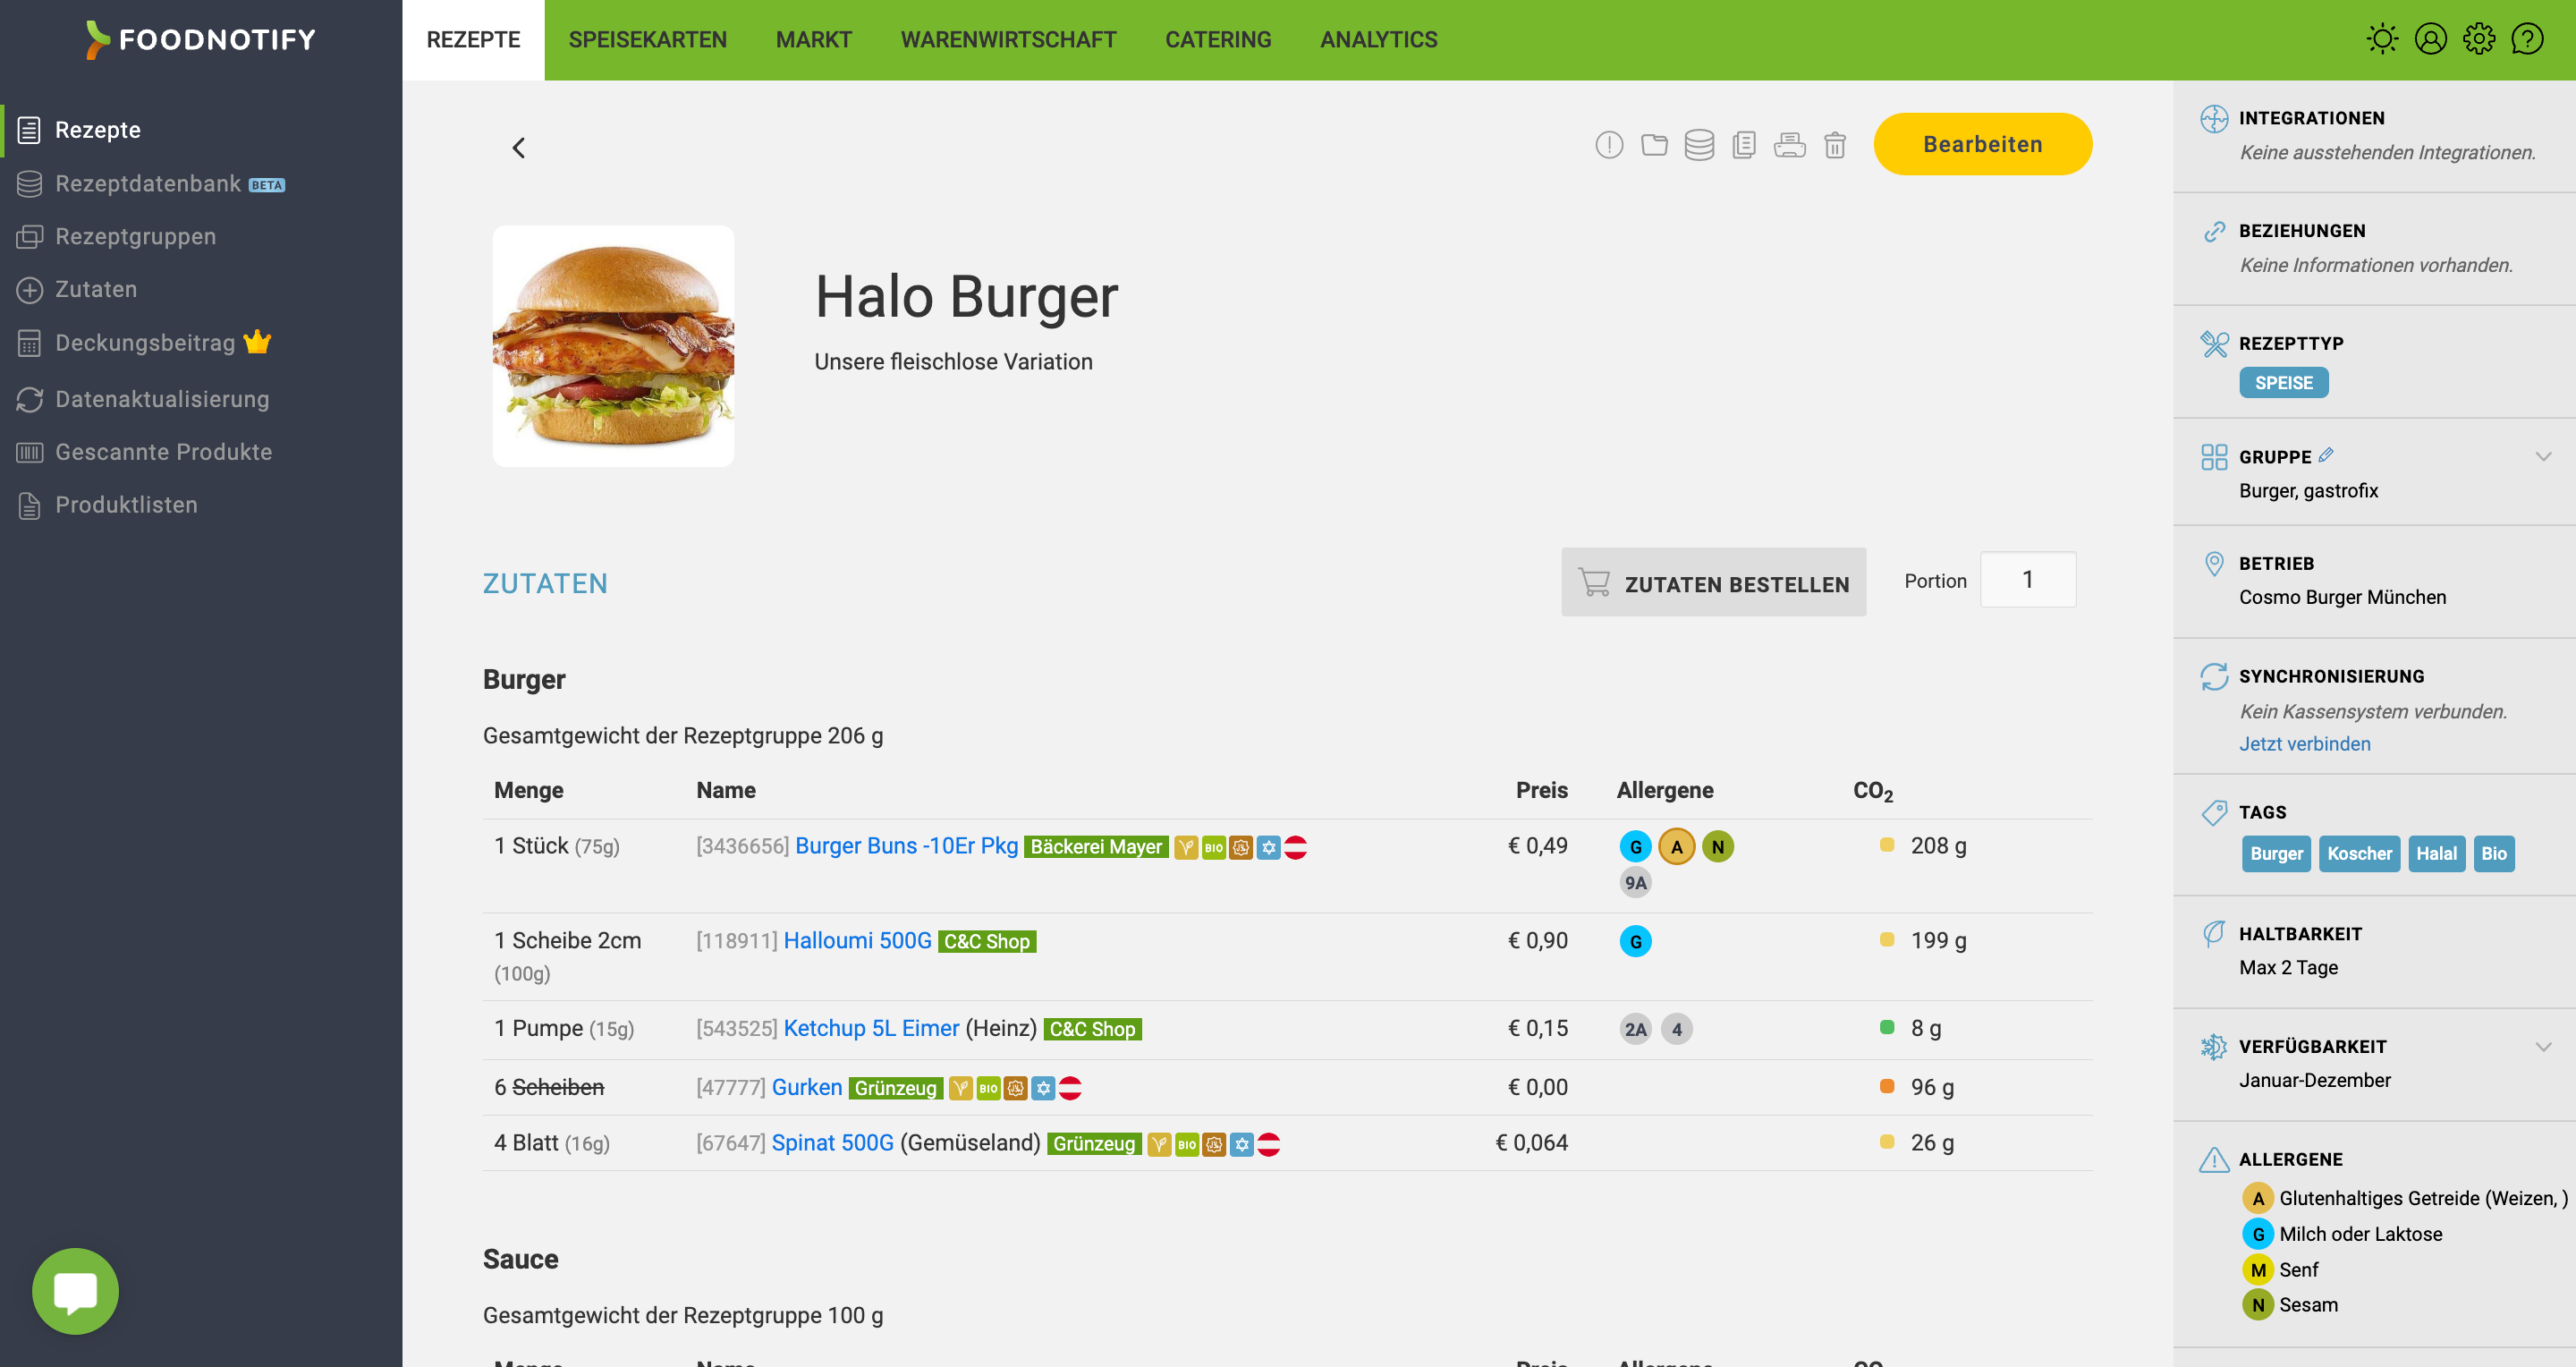Open the recipe folder icon
Viewport: 2576px width, 1367px height.
point(1653,143)
